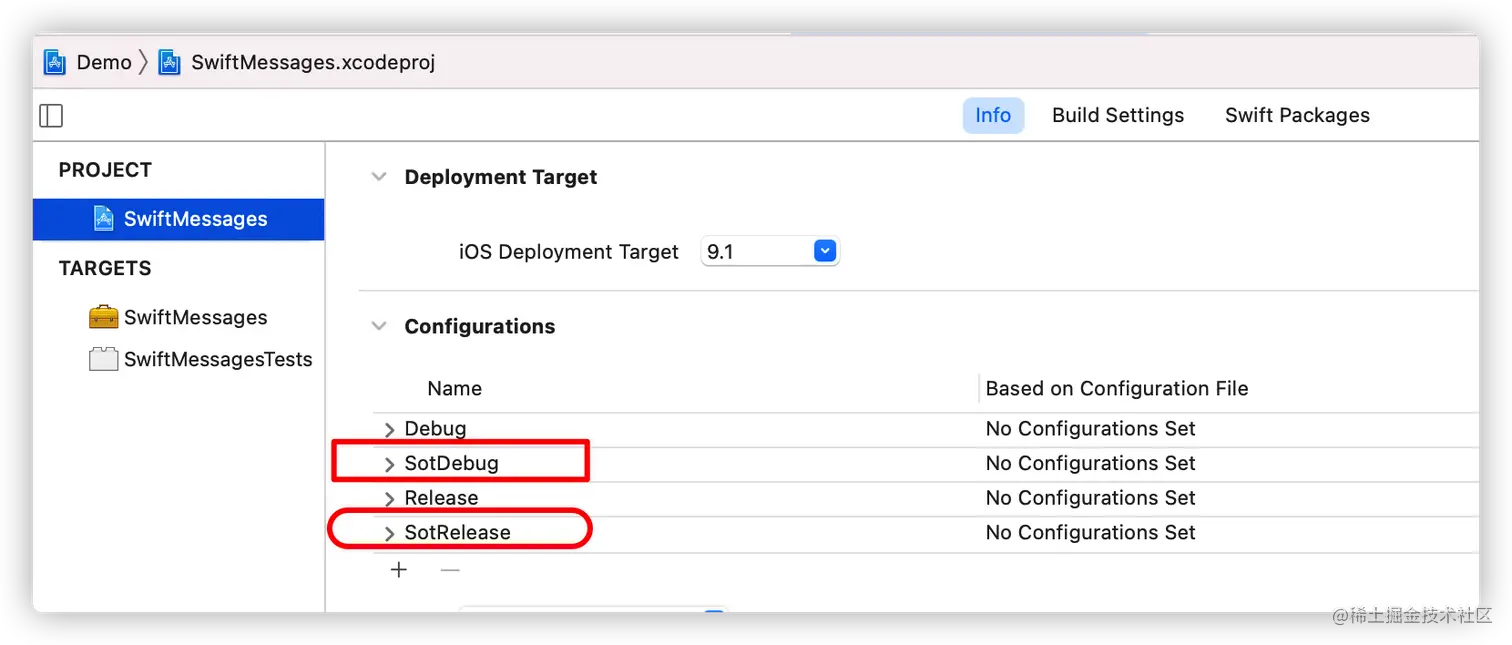Select the Release configuration name

pos(441,498)
